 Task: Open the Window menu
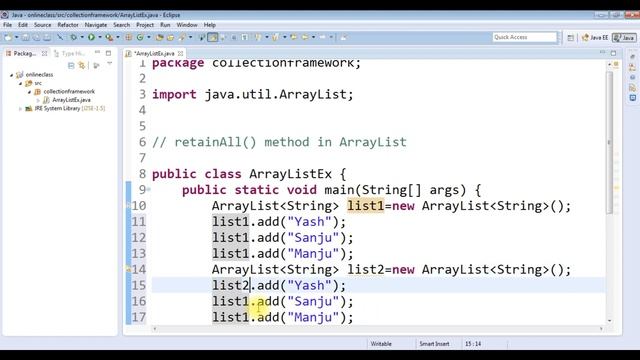[x=187, y=25]
